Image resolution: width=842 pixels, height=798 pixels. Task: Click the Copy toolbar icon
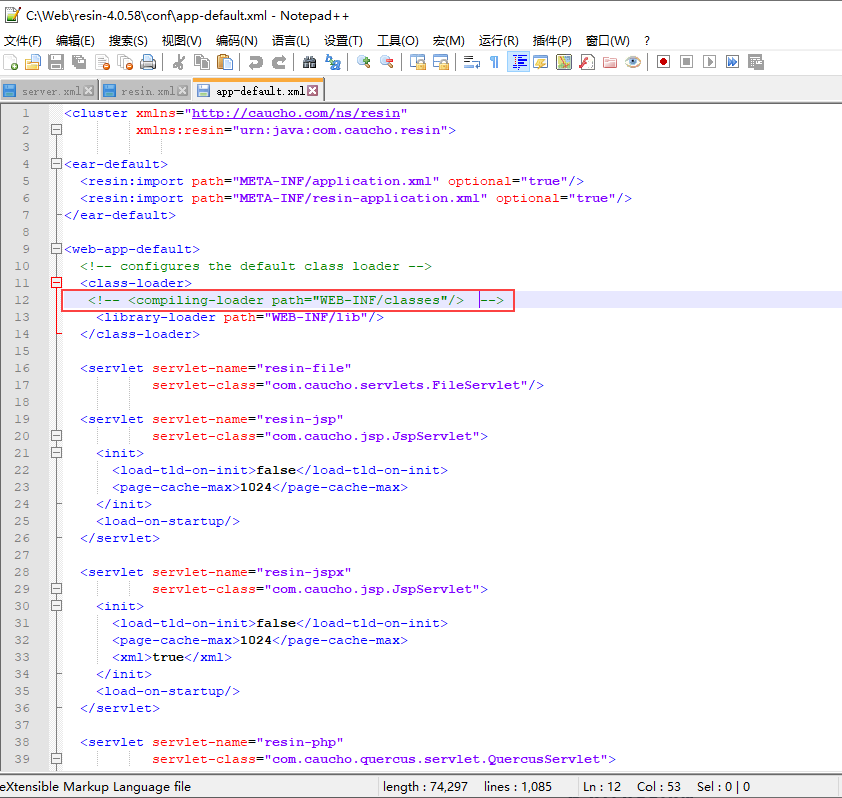[202, 62]
